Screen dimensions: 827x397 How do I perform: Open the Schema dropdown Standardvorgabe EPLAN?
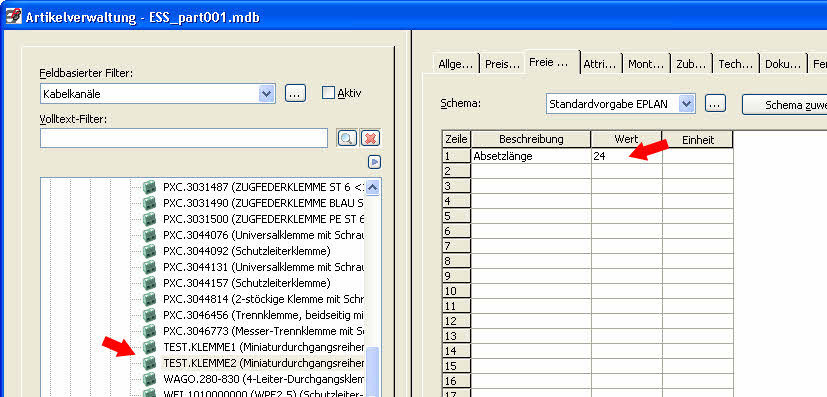click(x=687, y=104)
